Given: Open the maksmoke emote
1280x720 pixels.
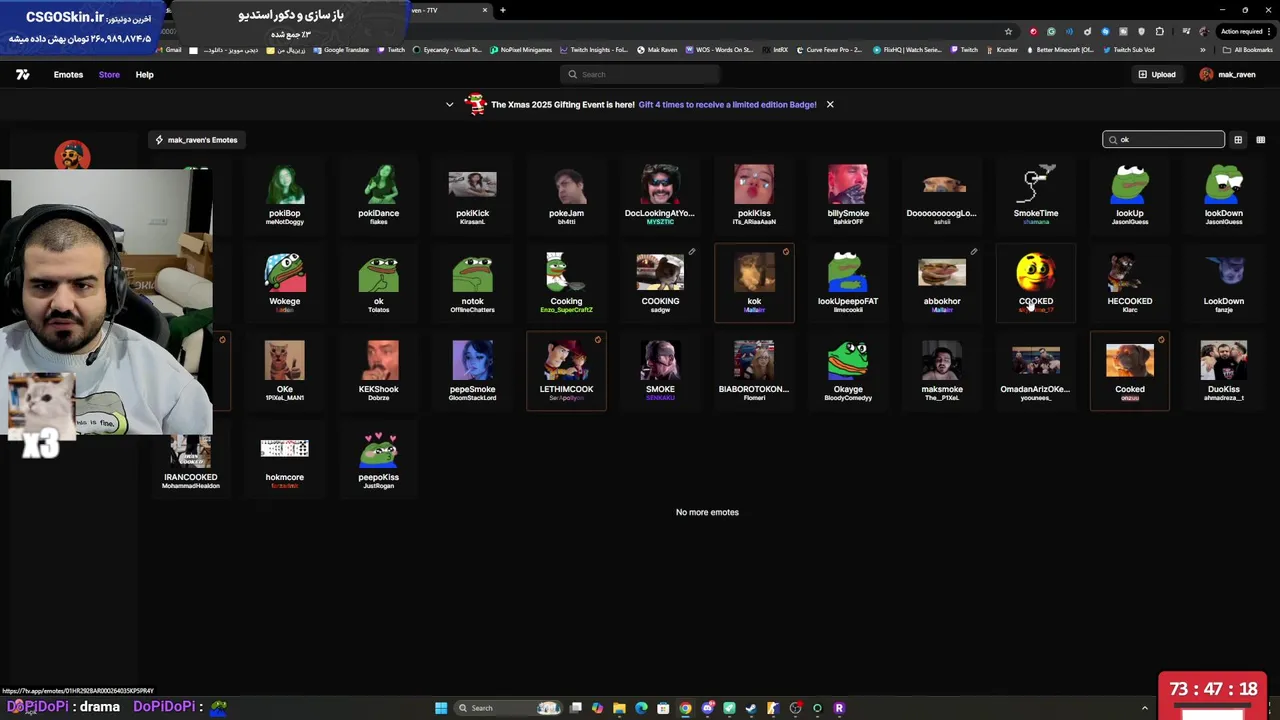Looking at the screenshot, I should pos(942,371).
